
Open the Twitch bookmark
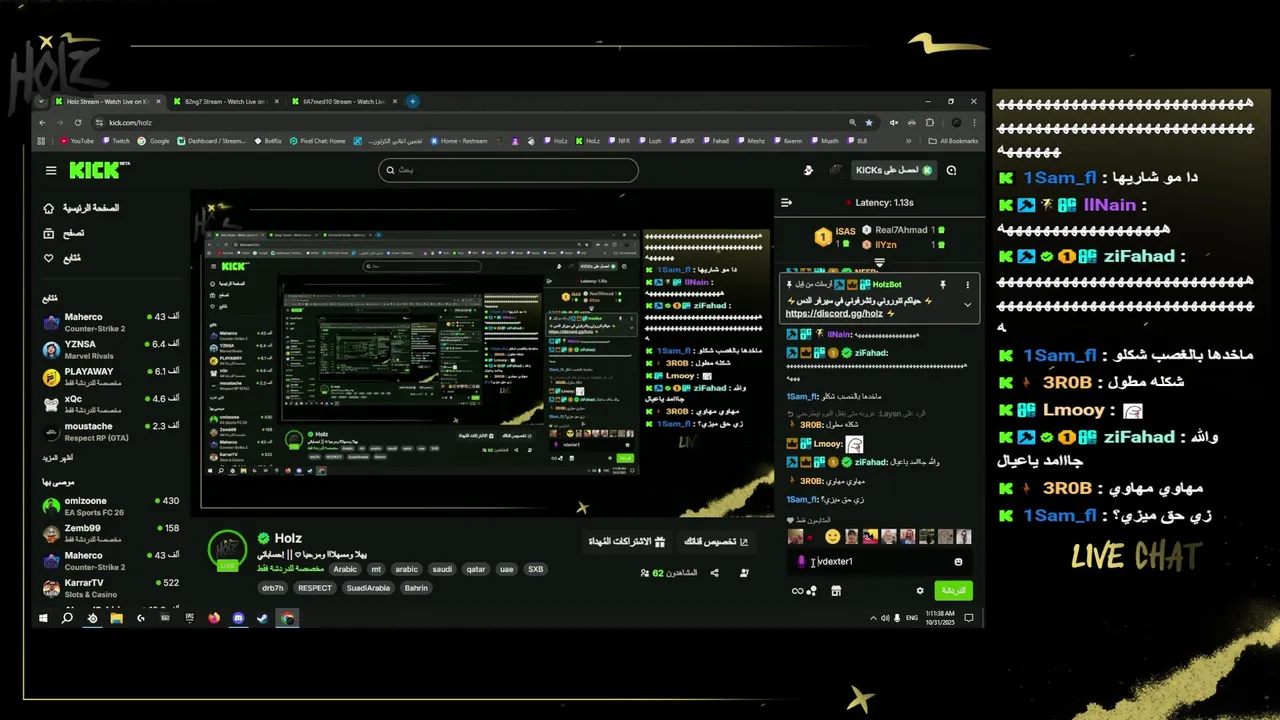[115, 141]
